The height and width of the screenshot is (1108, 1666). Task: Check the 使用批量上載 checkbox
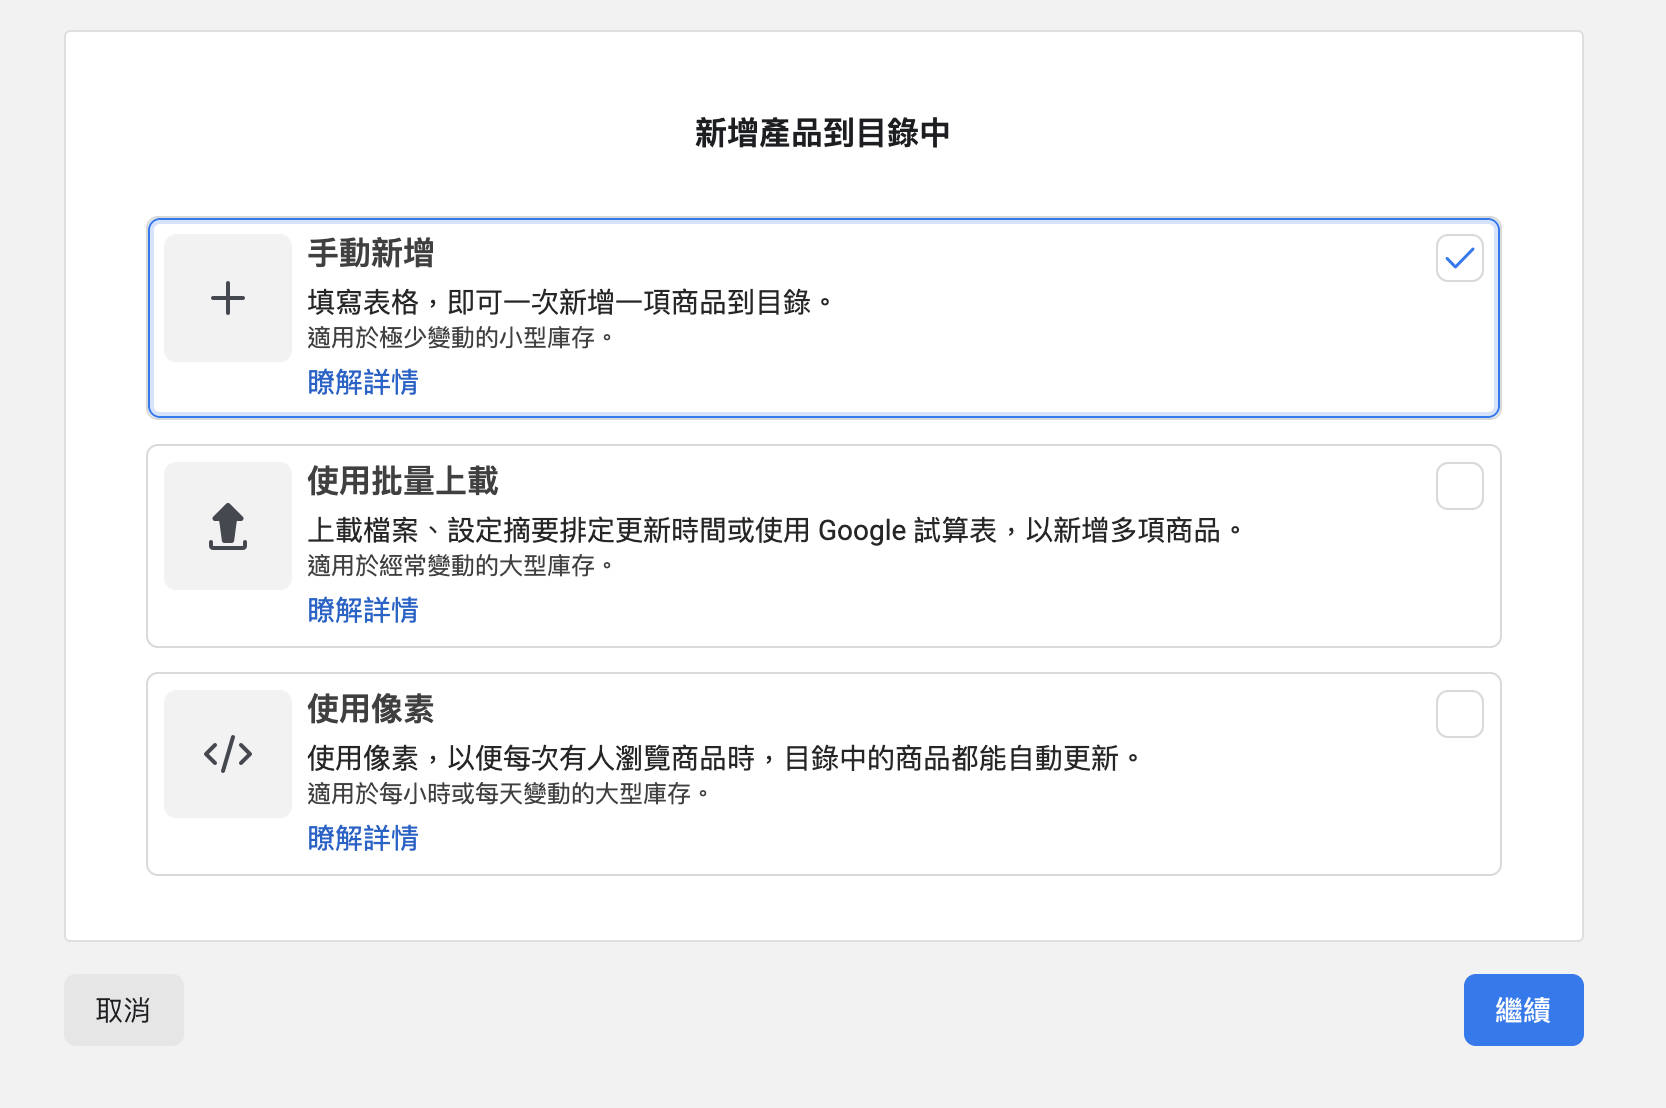tap(1459, 486)
